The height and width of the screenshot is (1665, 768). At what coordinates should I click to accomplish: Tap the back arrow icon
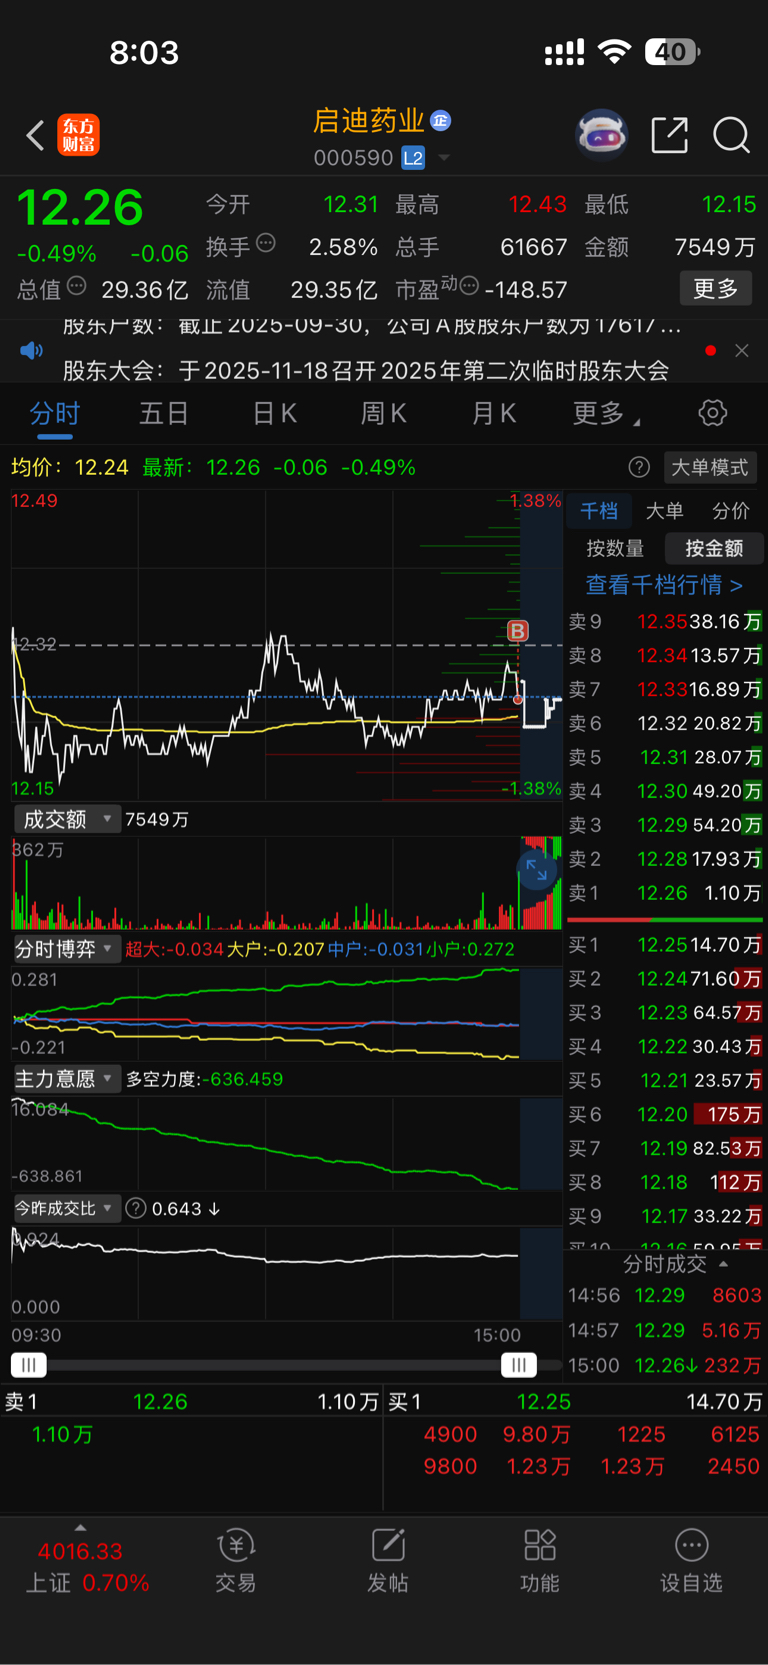35,135
